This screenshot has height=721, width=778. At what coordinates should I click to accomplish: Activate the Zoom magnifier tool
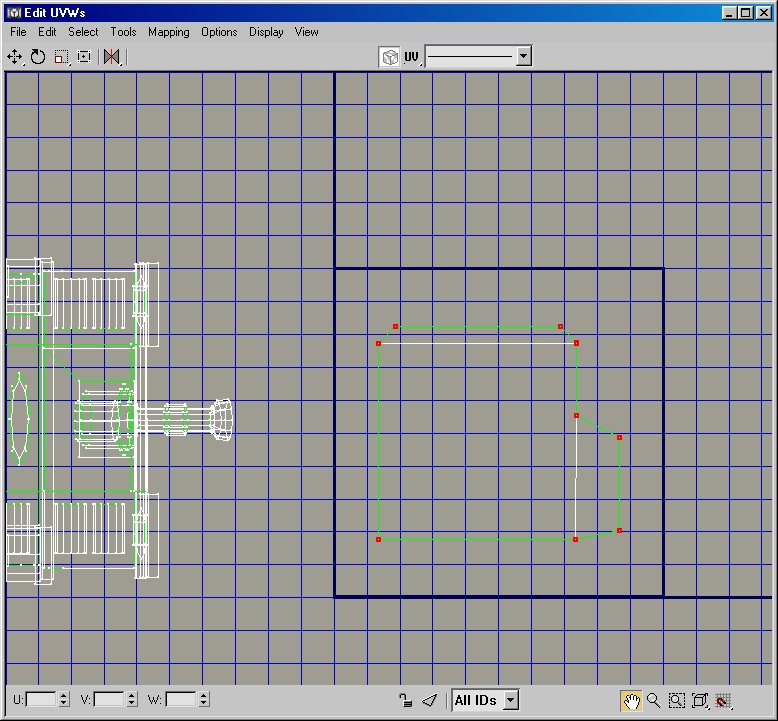point(654,701)
